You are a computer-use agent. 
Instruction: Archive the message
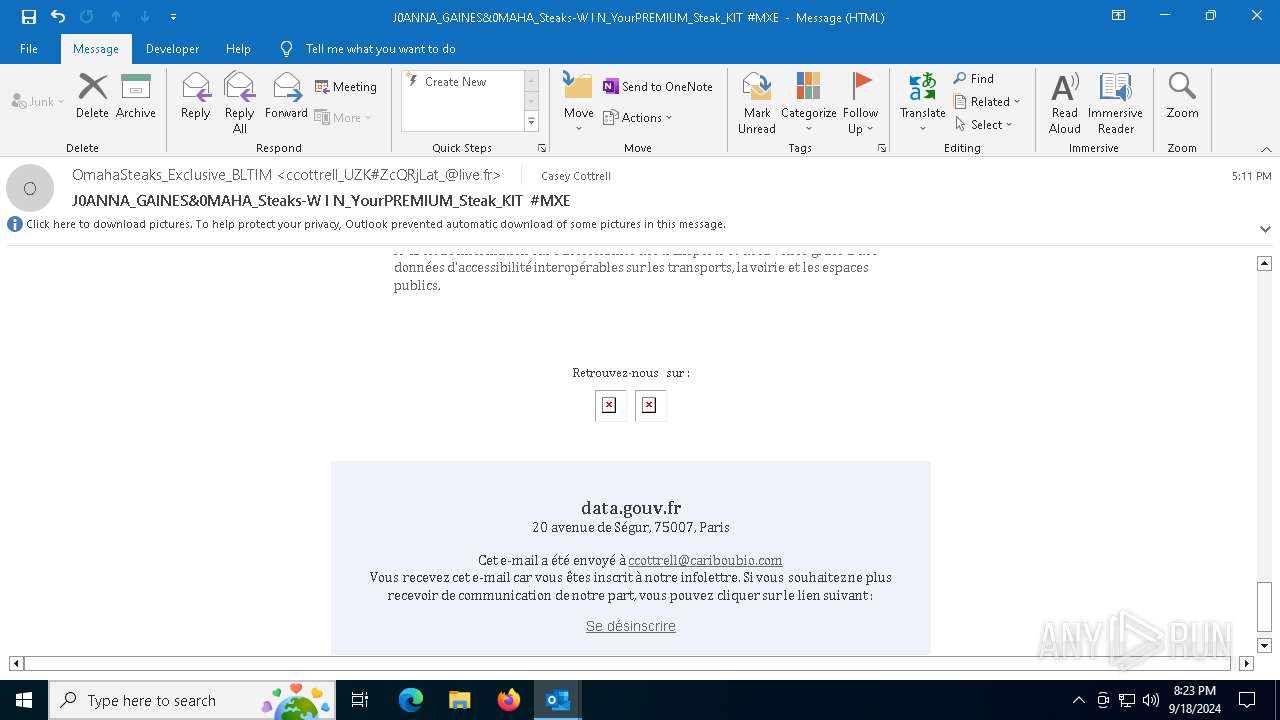[136, 96]
